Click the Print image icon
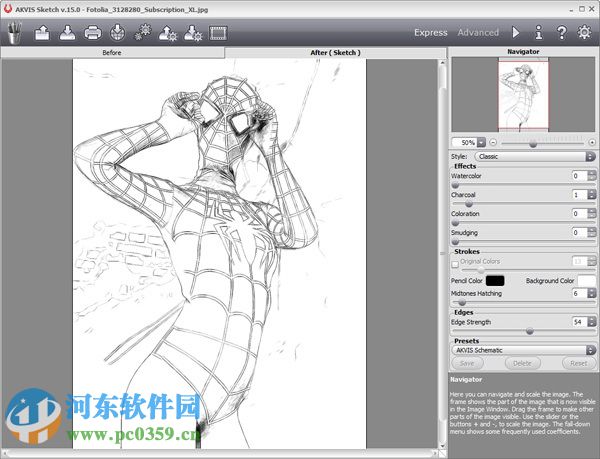 pyautogui.click(x=93, y=33)
